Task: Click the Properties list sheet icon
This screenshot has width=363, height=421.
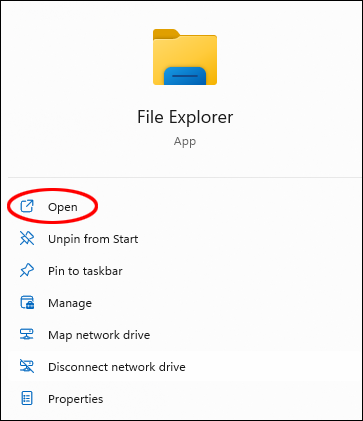Action: (27, 398)
